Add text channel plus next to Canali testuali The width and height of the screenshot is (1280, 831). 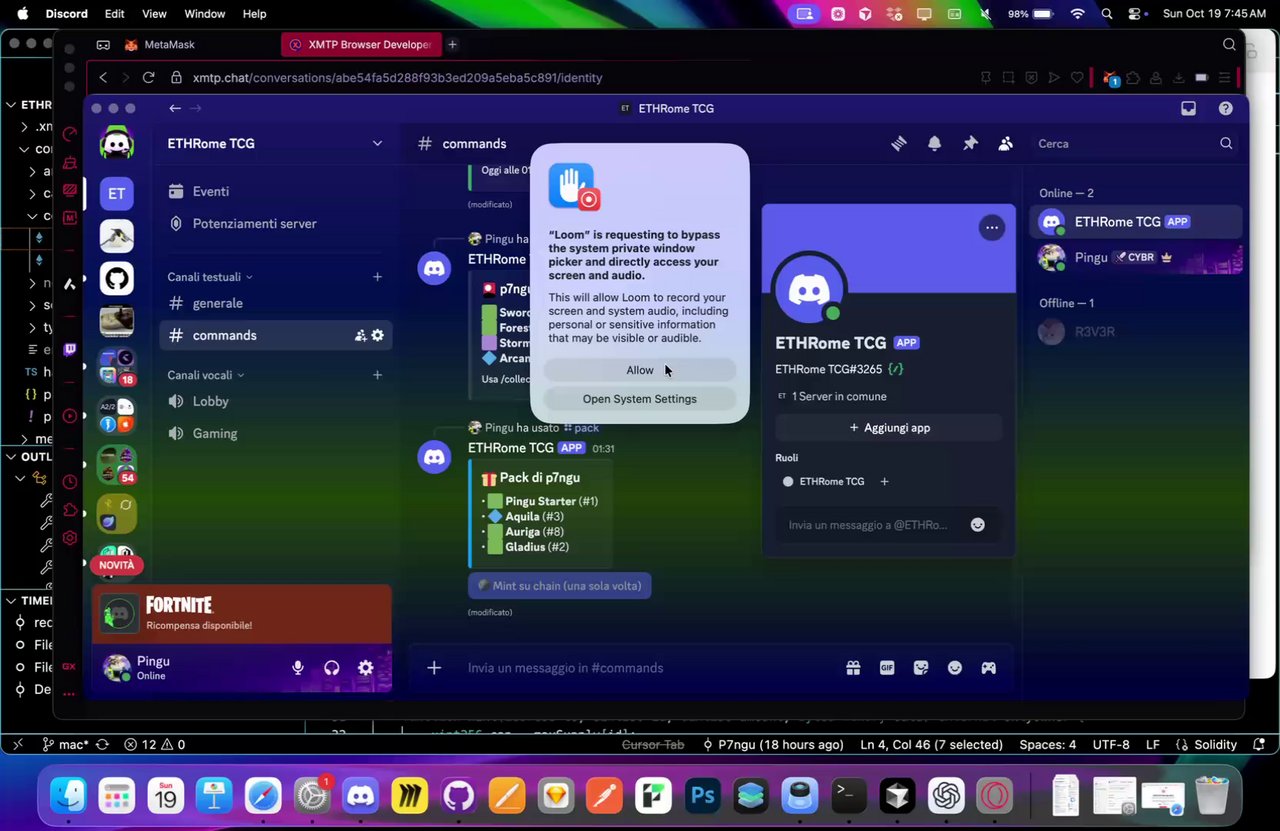pos(377,277)
